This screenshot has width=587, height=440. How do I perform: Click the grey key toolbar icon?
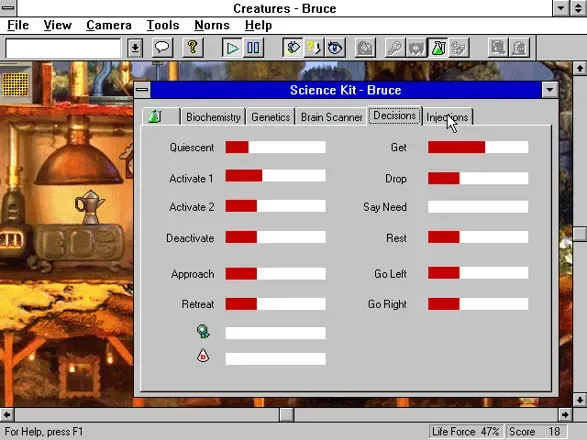point(395,48)
